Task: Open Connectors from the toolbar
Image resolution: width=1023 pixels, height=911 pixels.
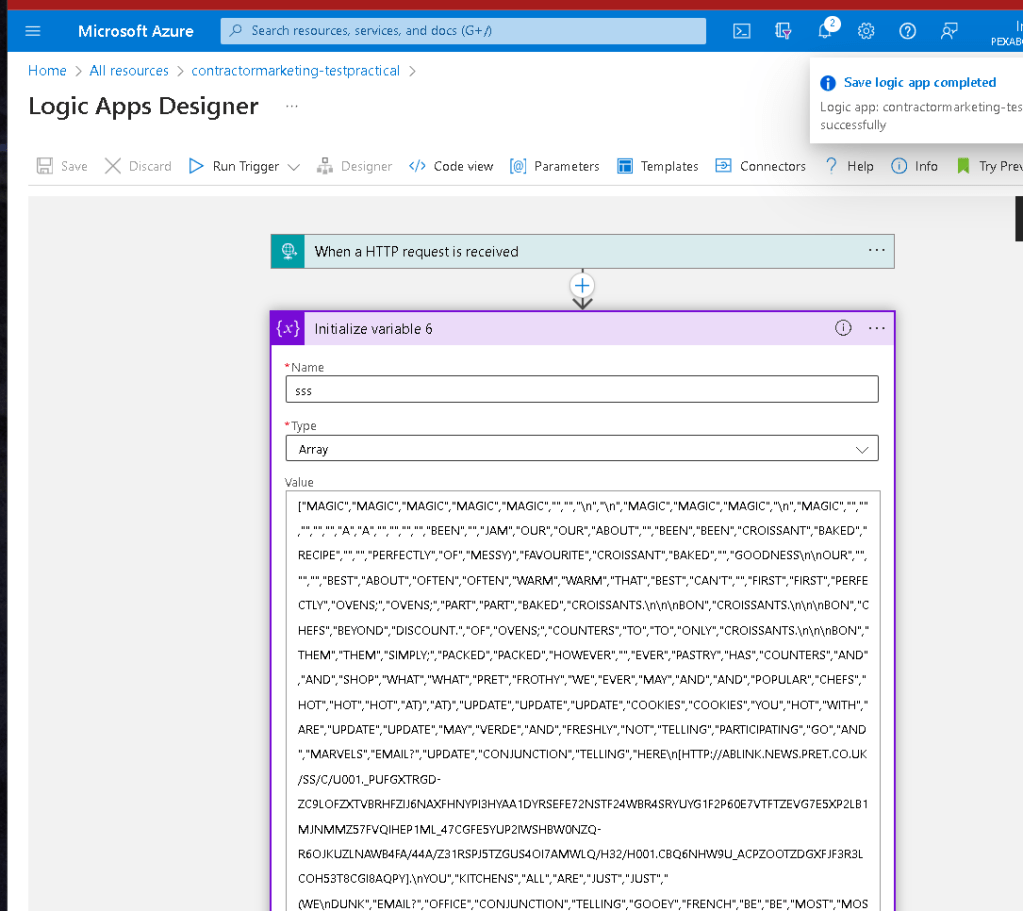Action: [761, 166]
